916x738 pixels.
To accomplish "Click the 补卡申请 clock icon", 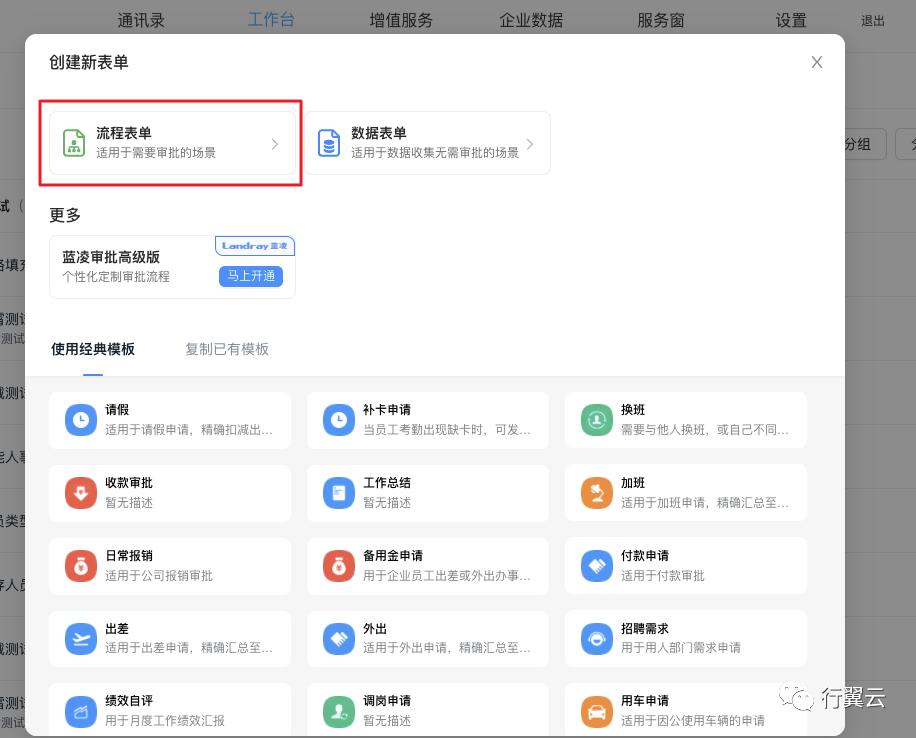I will coord(338,419).
